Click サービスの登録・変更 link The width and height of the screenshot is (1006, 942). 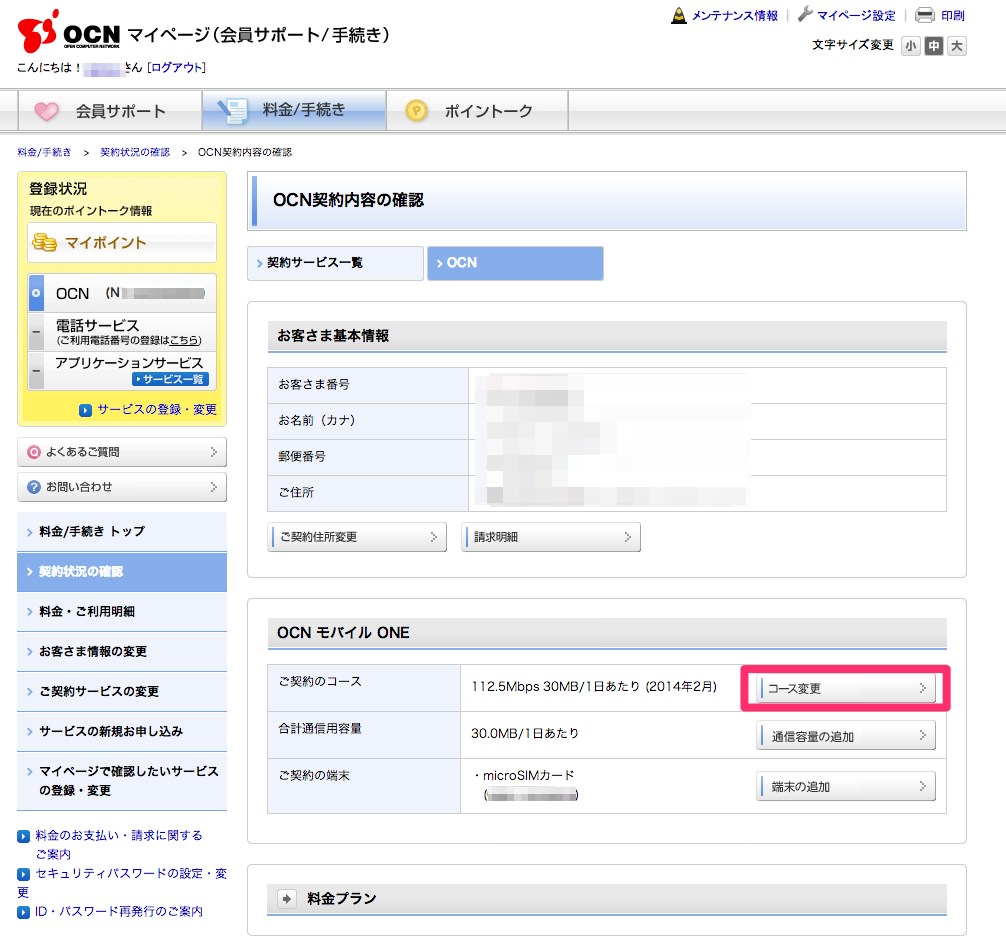click(157, 410)
